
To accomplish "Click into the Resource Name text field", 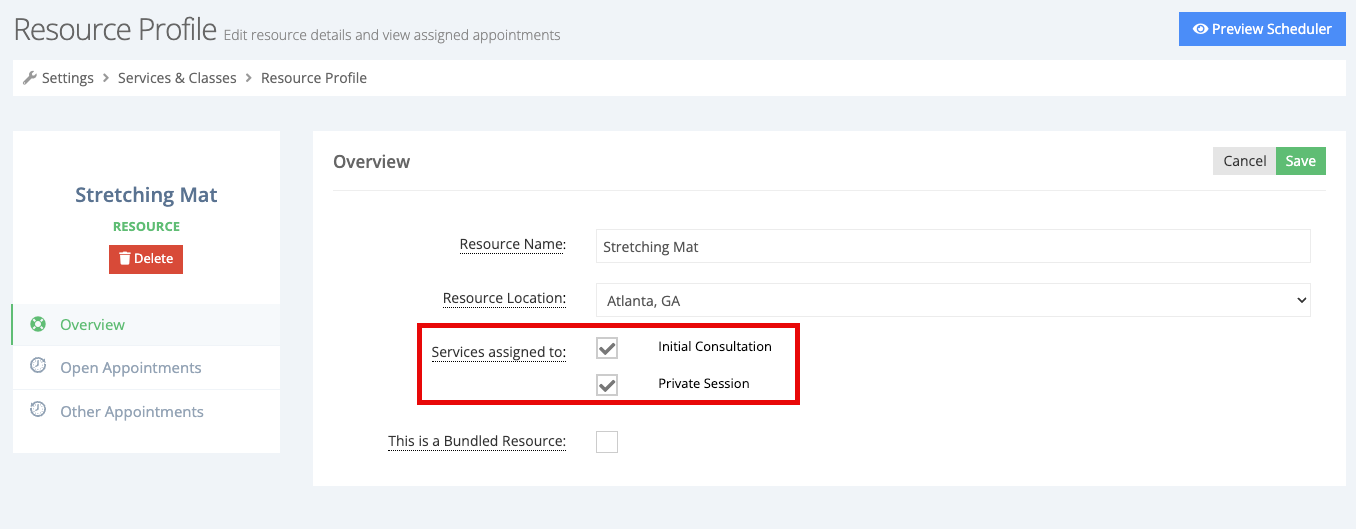I will click(953, 246).
